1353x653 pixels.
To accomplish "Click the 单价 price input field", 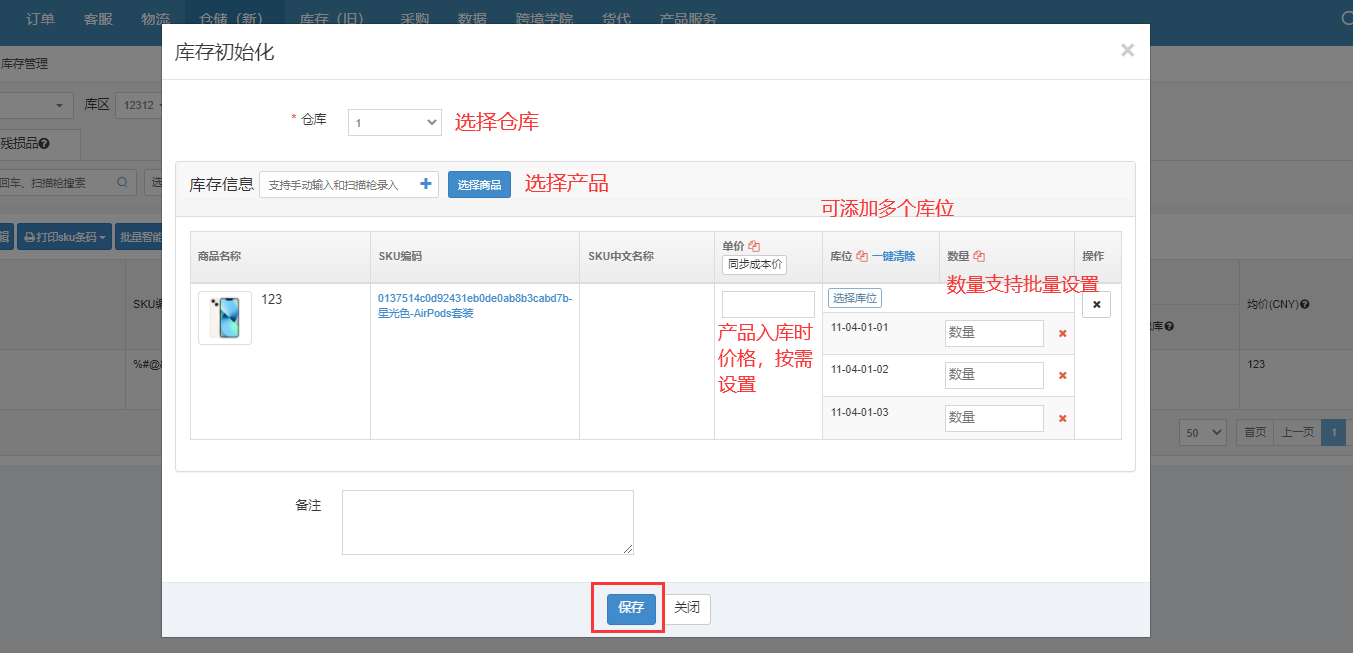I will coord(767,304).
